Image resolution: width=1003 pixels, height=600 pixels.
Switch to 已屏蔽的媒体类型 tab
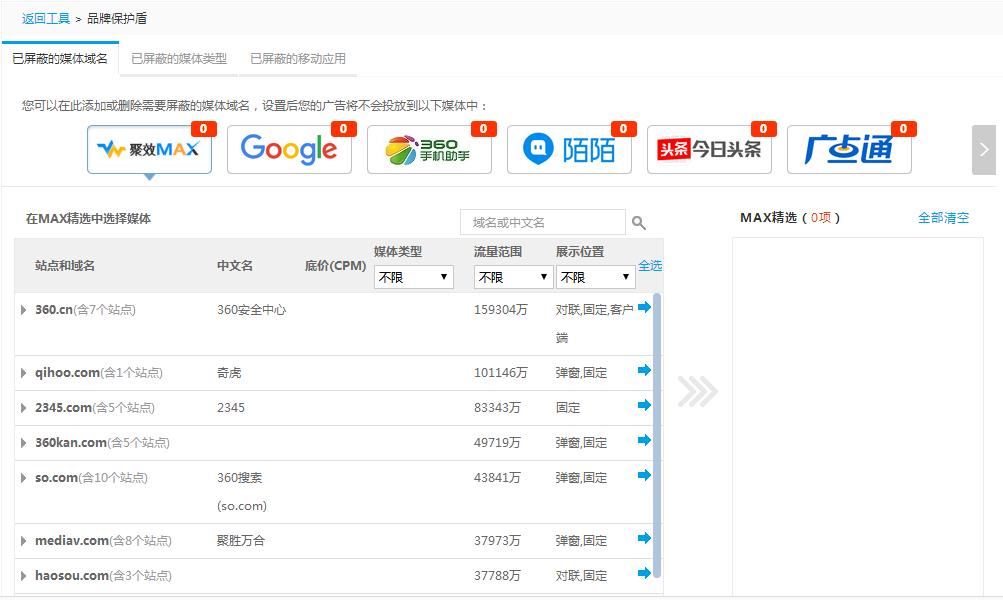[179, 59]
